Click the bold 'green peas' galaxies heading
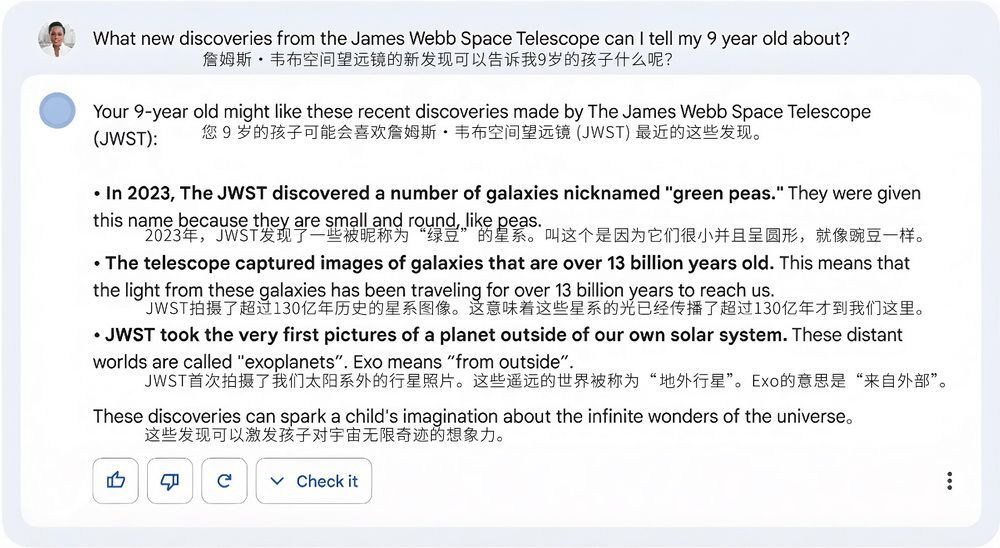The height and width of the screenshot is (548, 1000). tap(444, 193)
